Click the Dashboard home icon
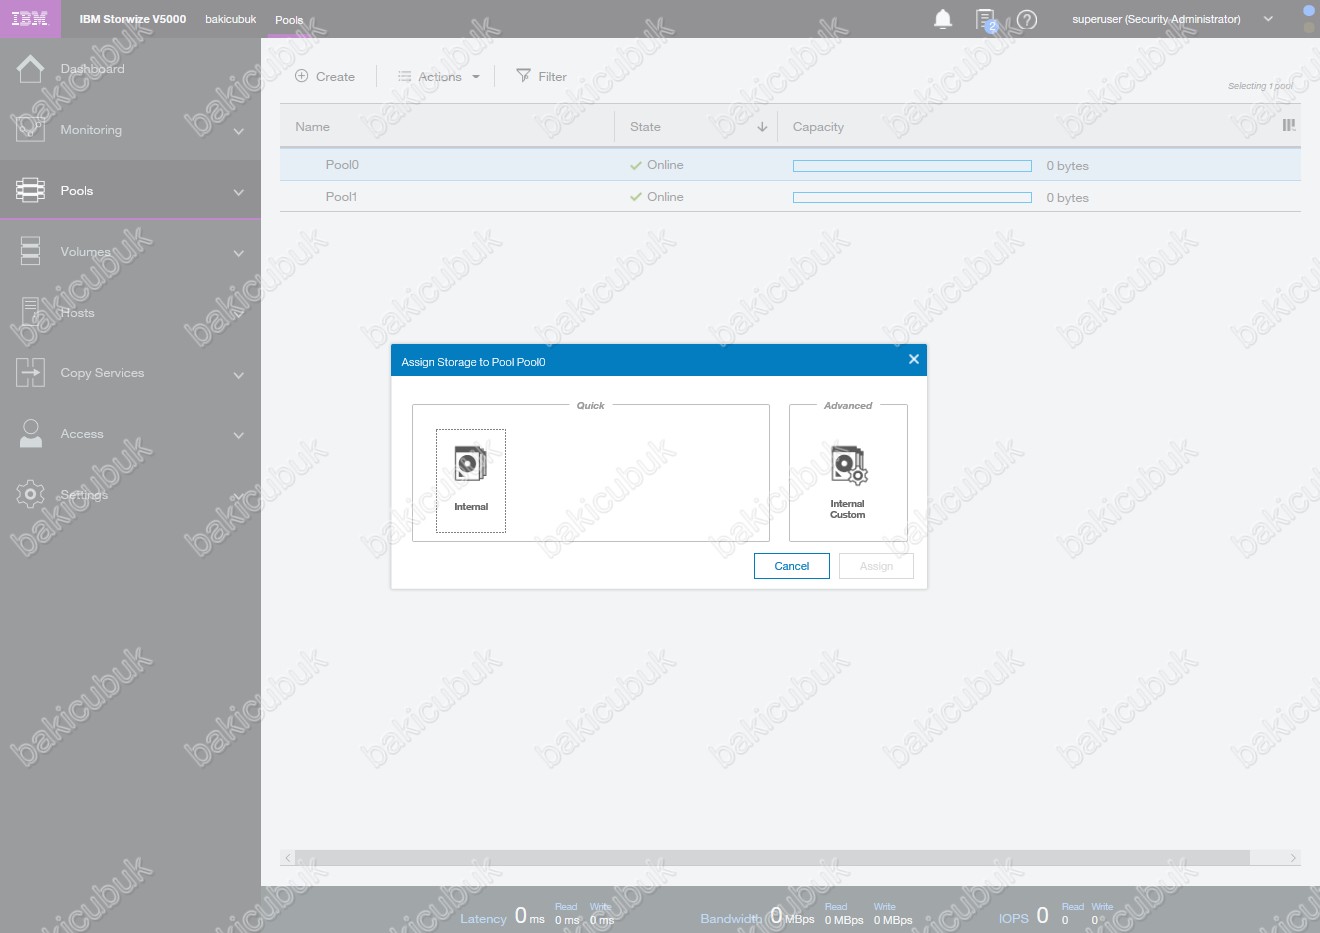This screenshot has height=933, width=1320. (x=30, y=69)
